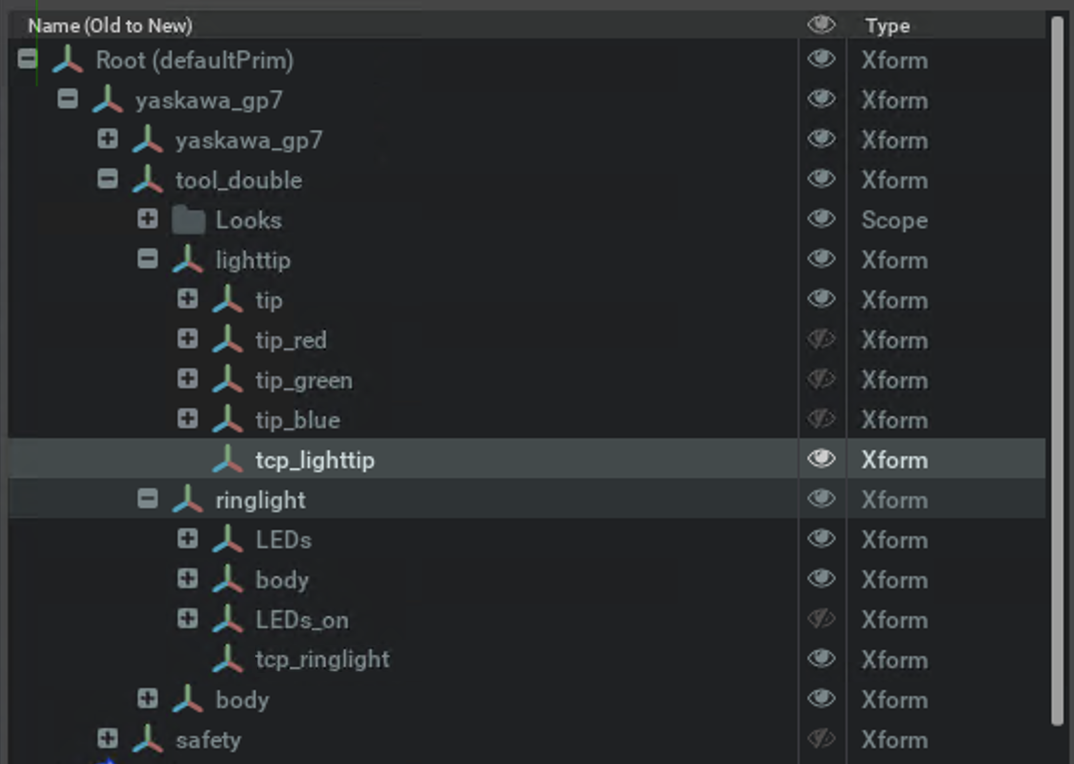
Task: Click the safety Xform icon
Action: (x=148, y=740)
